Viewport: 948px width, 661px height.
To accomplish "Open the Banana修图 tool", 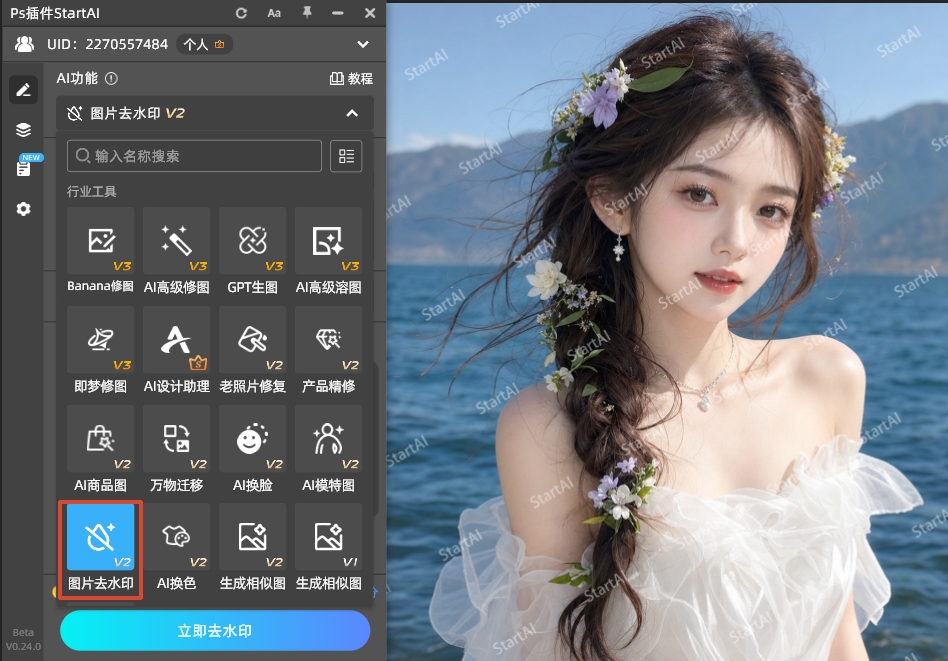I will tap(100, 241).
